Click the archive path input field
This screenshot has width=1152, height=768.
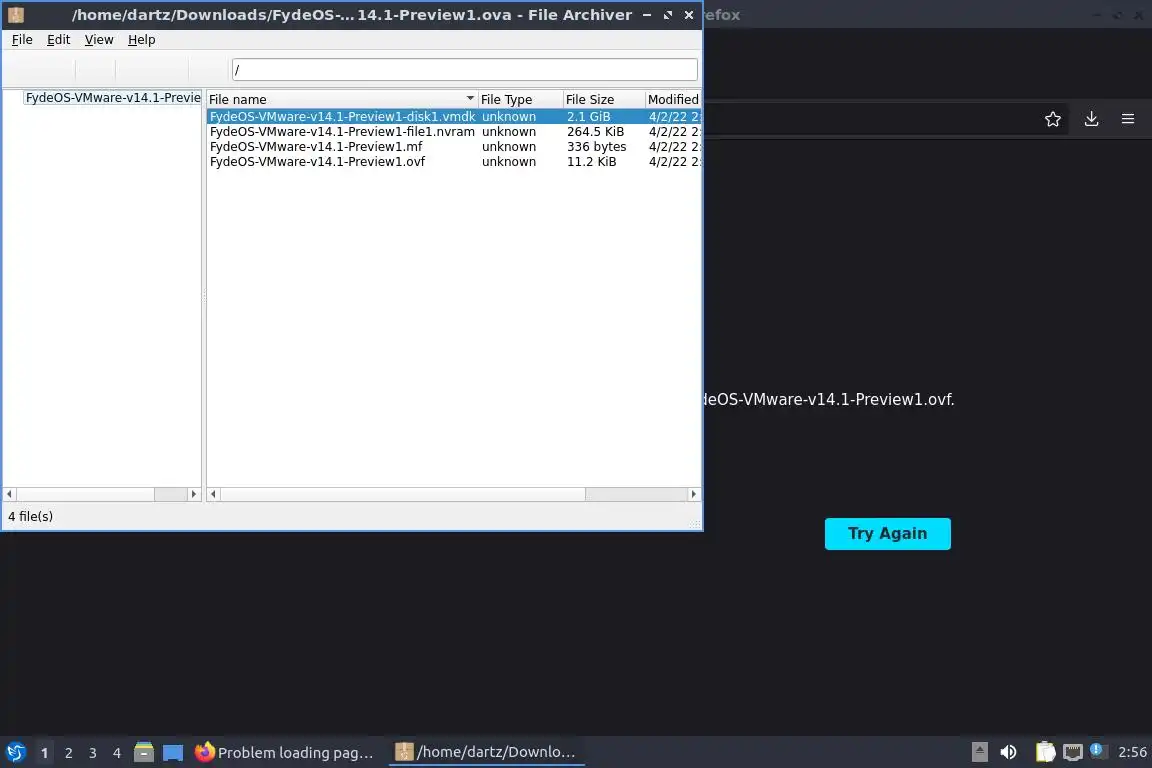coord(464,70)
